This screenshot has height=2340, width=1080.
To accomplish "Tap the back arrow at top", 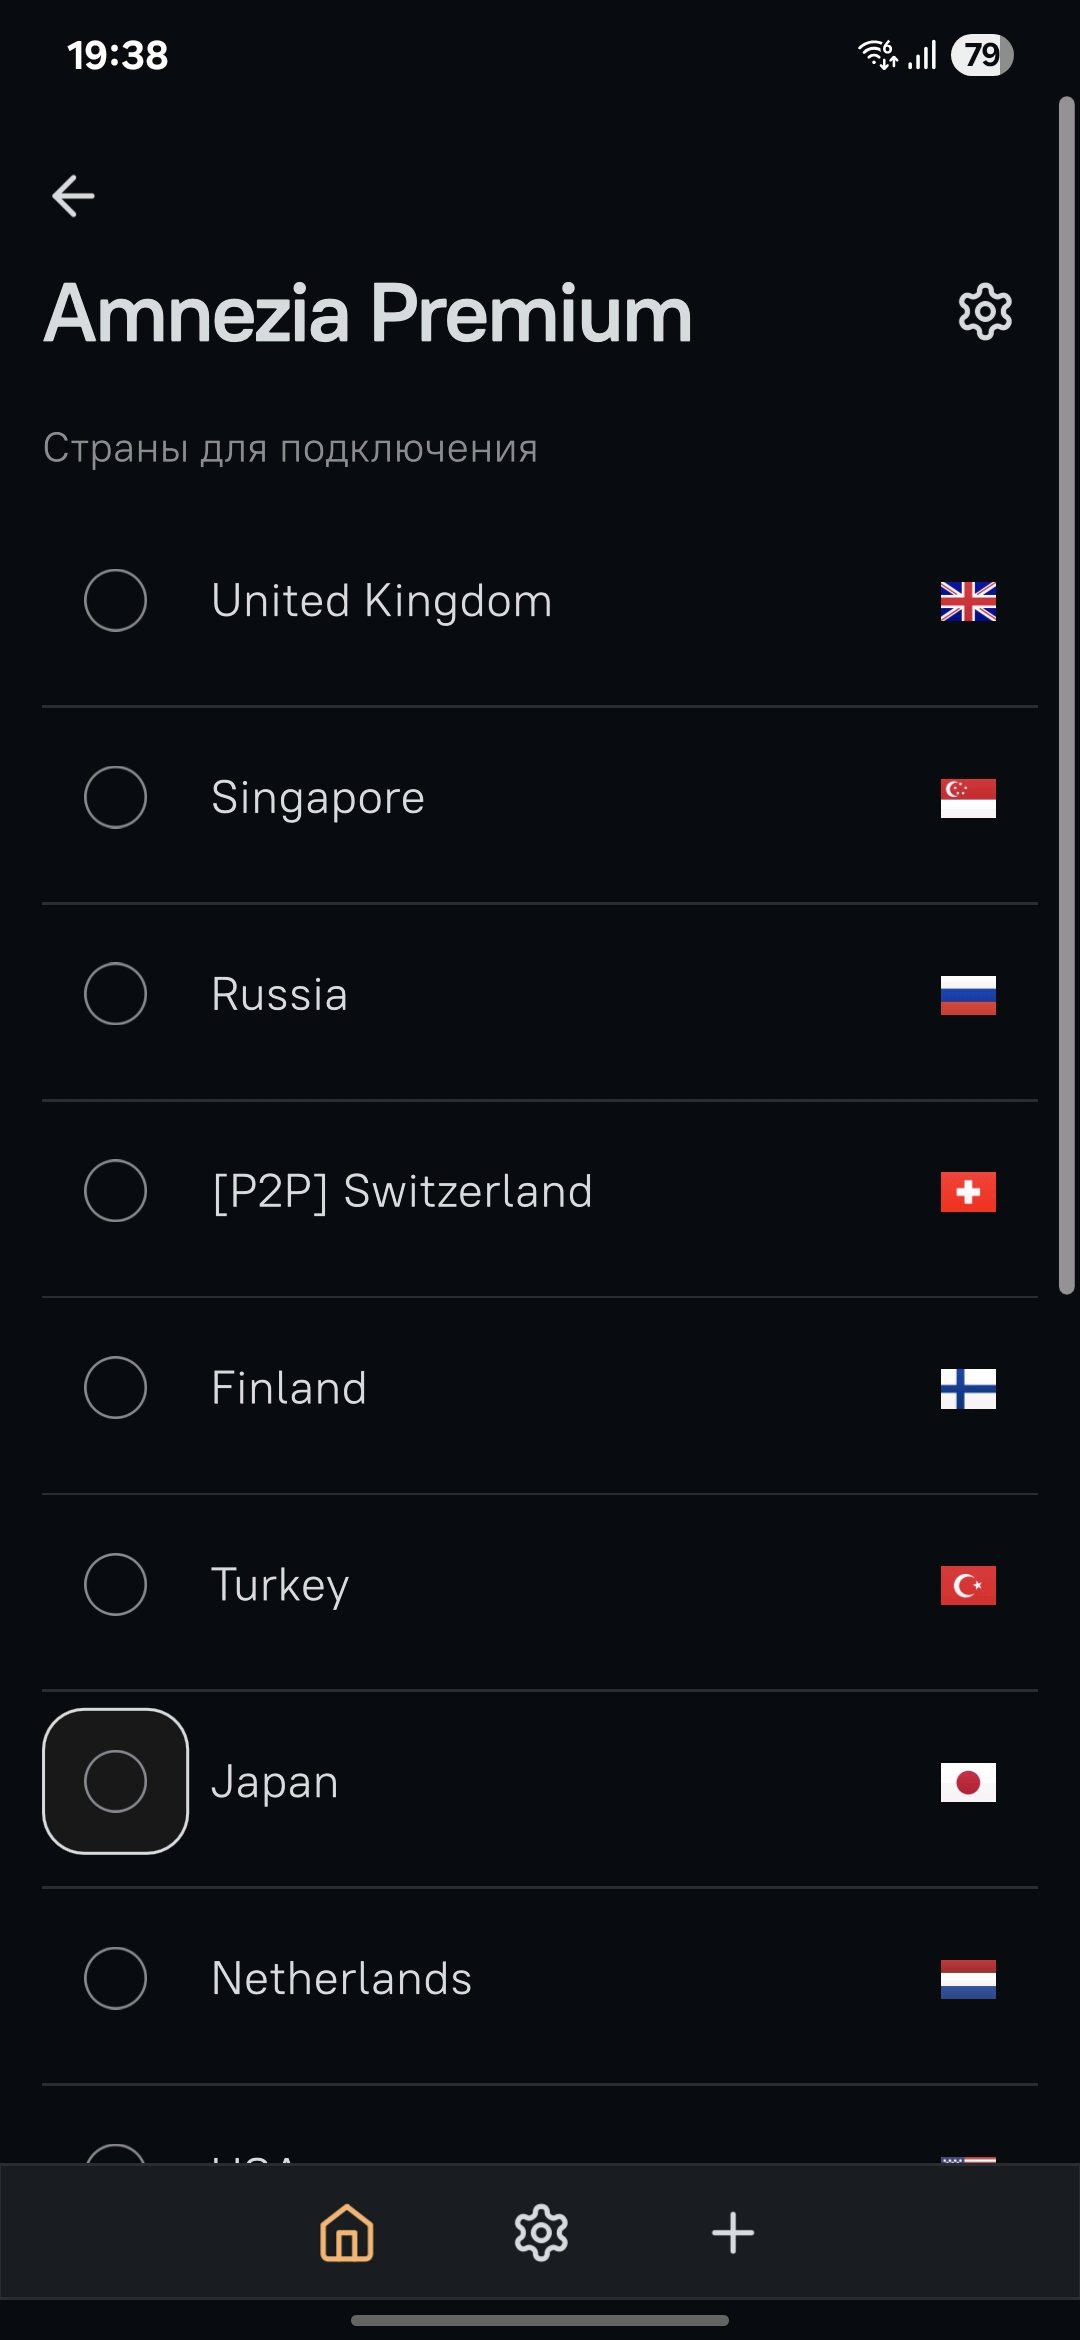I will pos(73,196).
